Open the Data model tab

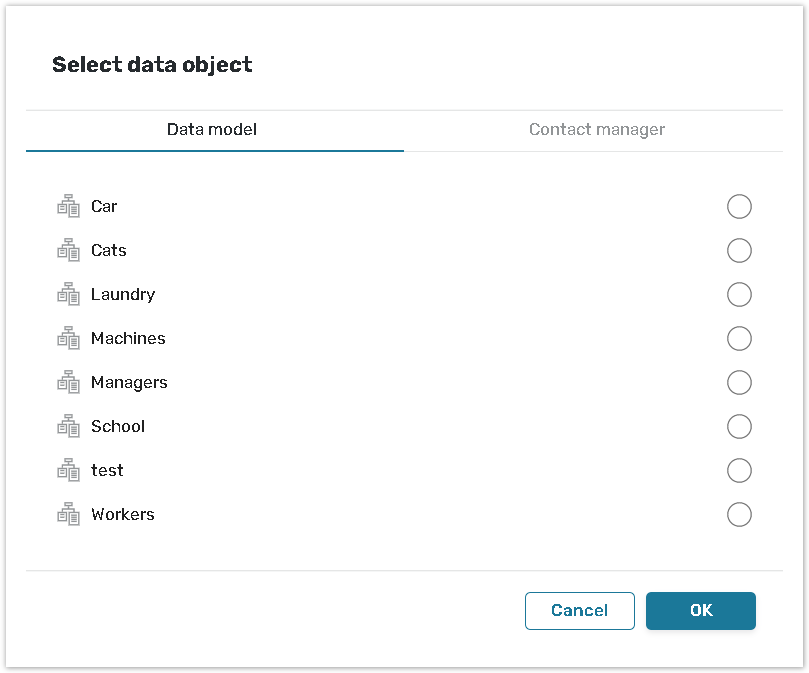coord(212,130)
